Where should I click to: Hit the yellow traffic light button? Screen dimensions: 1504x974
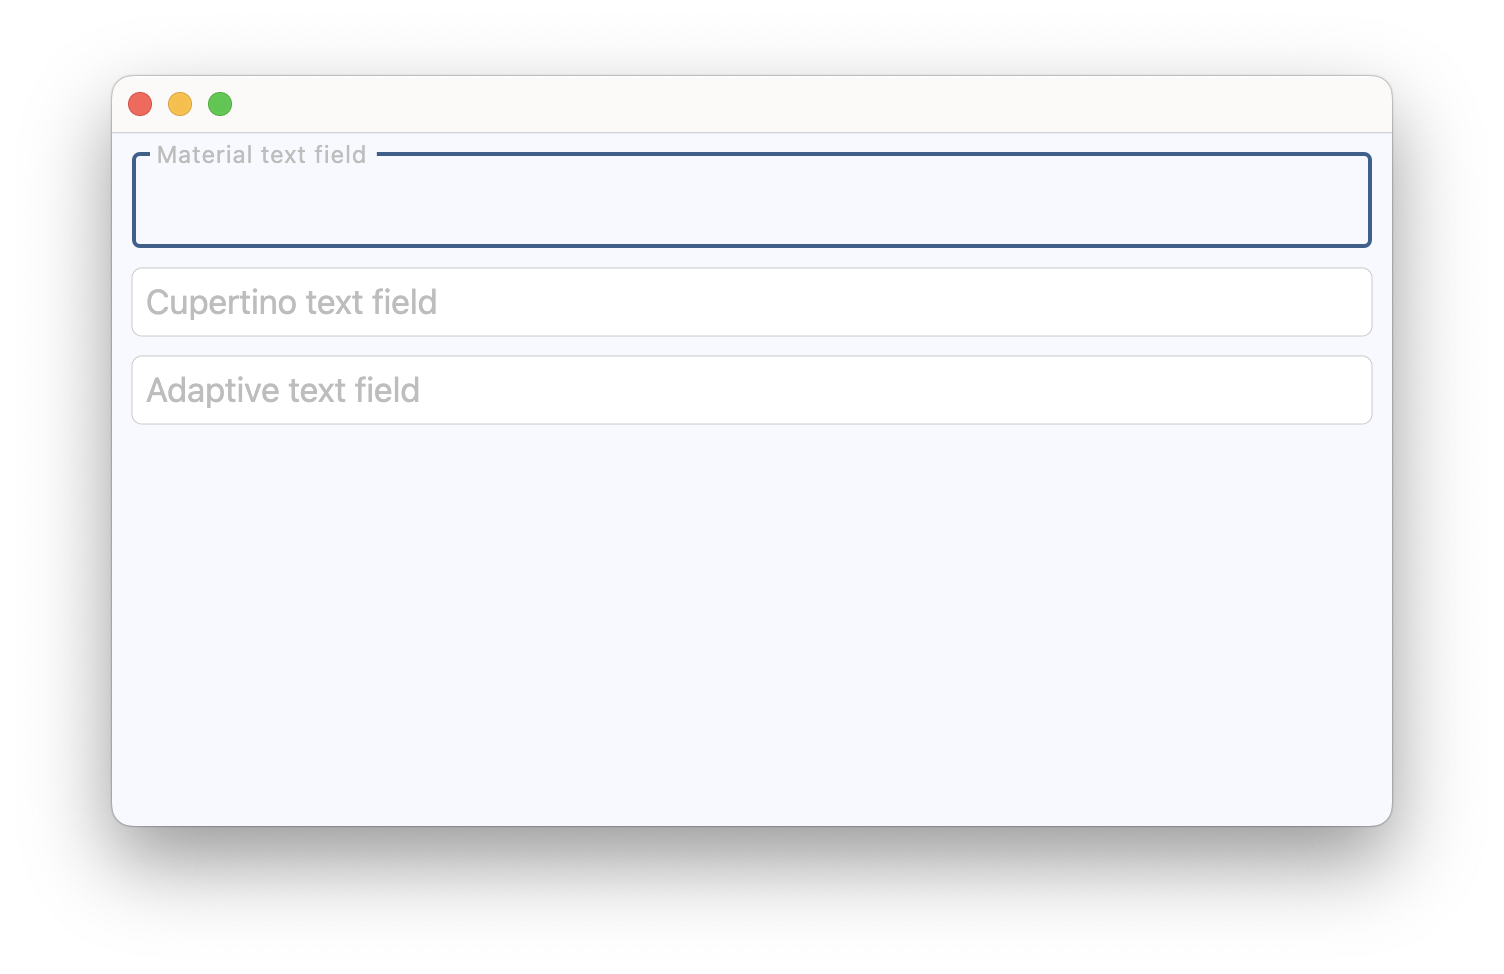click(180, 104)
